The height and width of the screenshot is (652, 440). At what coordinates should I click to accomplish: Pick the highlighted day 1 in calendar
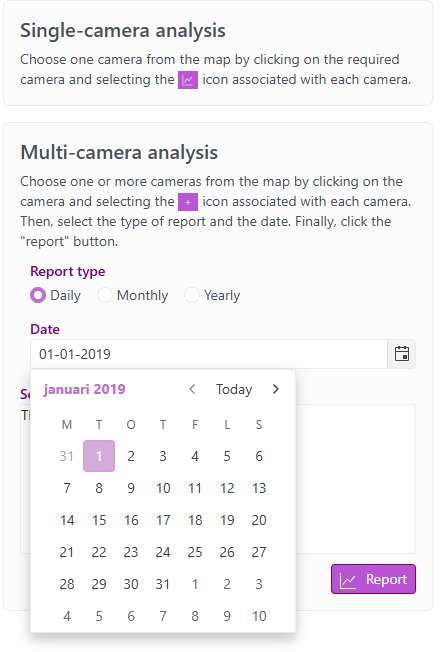[x=99, y=456]
